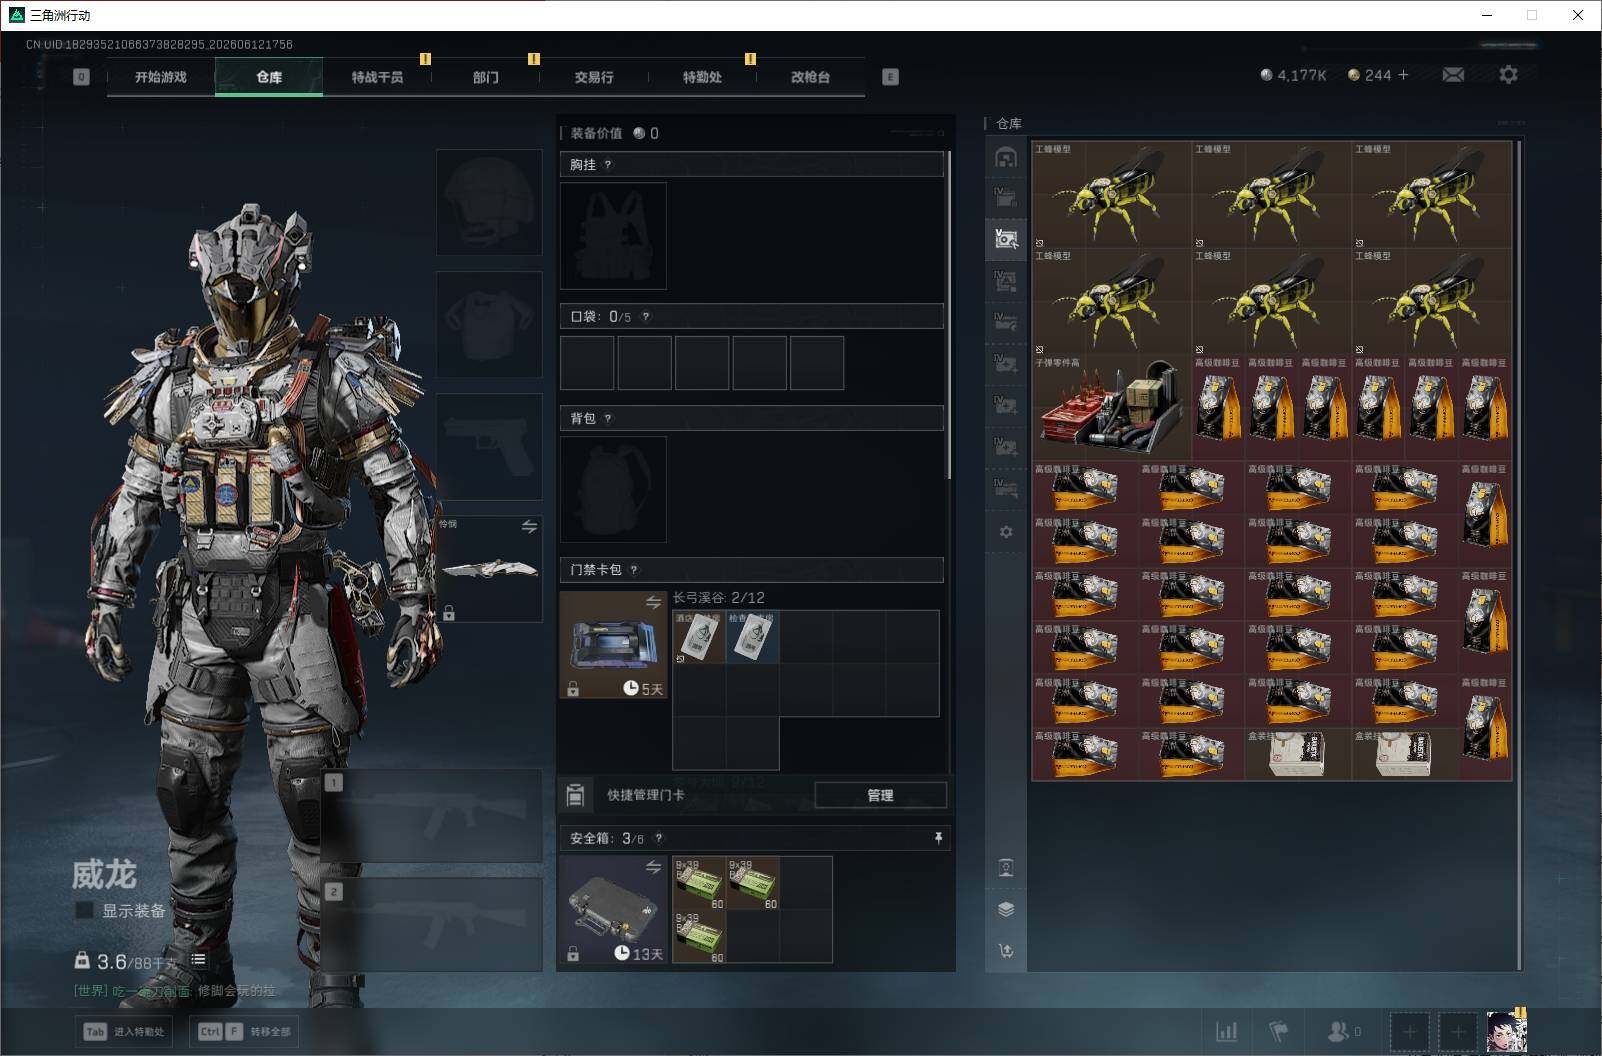Click the Q key navigation icon
The image size is (1602, 1056).
tap(82, 77)
